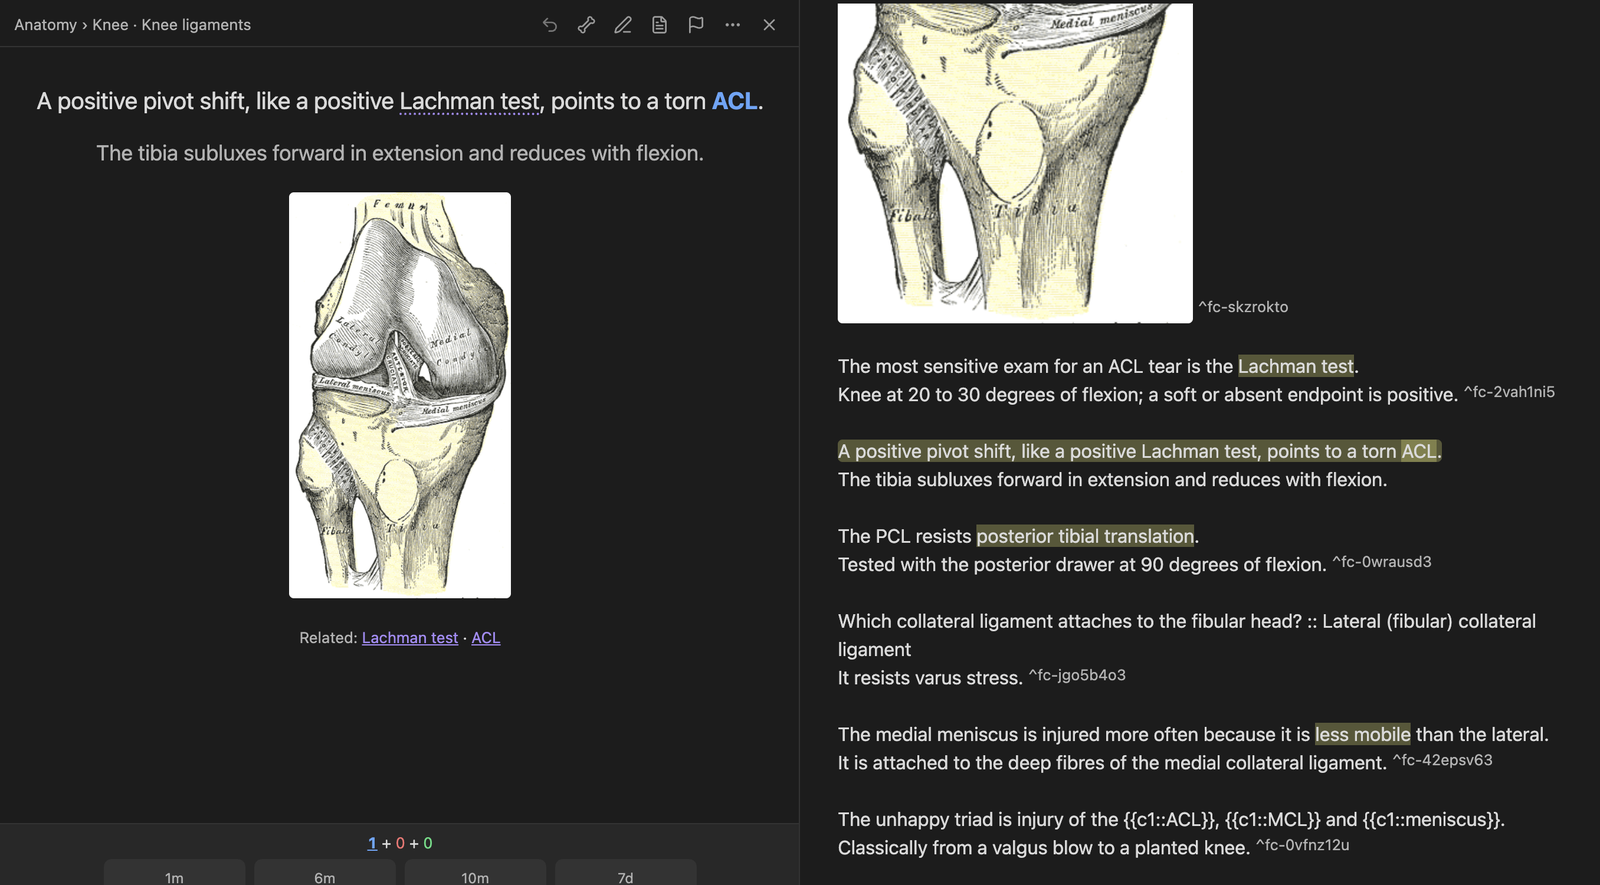Click highlighted 'Lachman test' in the note
The width and height of the screenshot is (1600, 885).
[x=1296, y=366]
